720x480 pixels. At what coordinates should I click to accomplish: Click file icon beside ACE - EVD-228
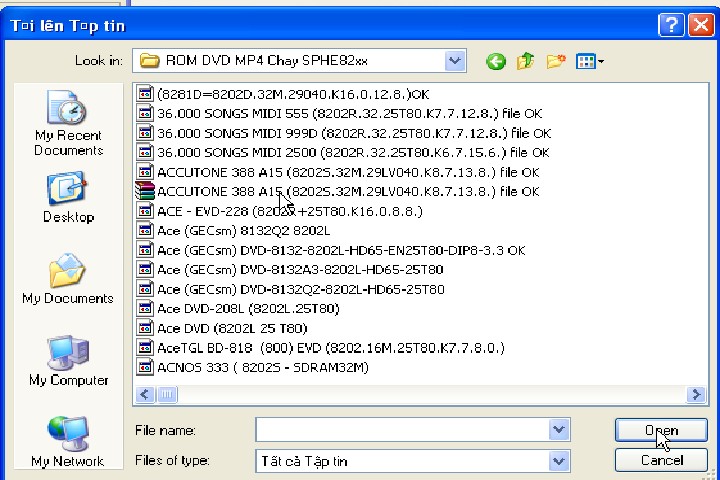click(145, 211)
